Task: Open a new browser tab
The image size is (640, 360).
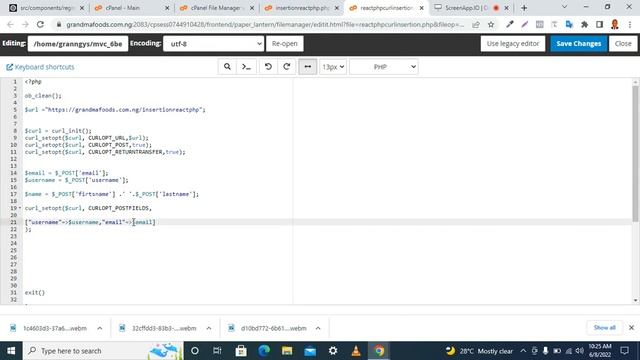Action: [x=524, y=8]
